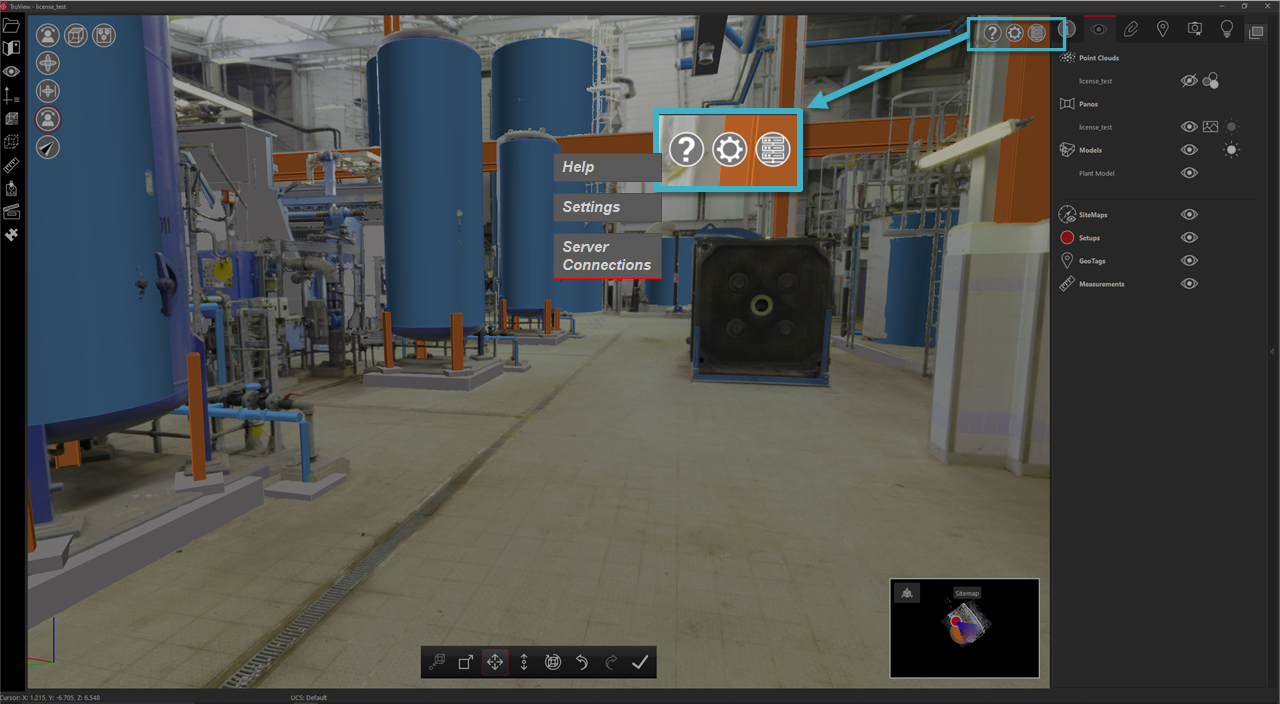Show the license_test point cloud

coord(1189,81)
